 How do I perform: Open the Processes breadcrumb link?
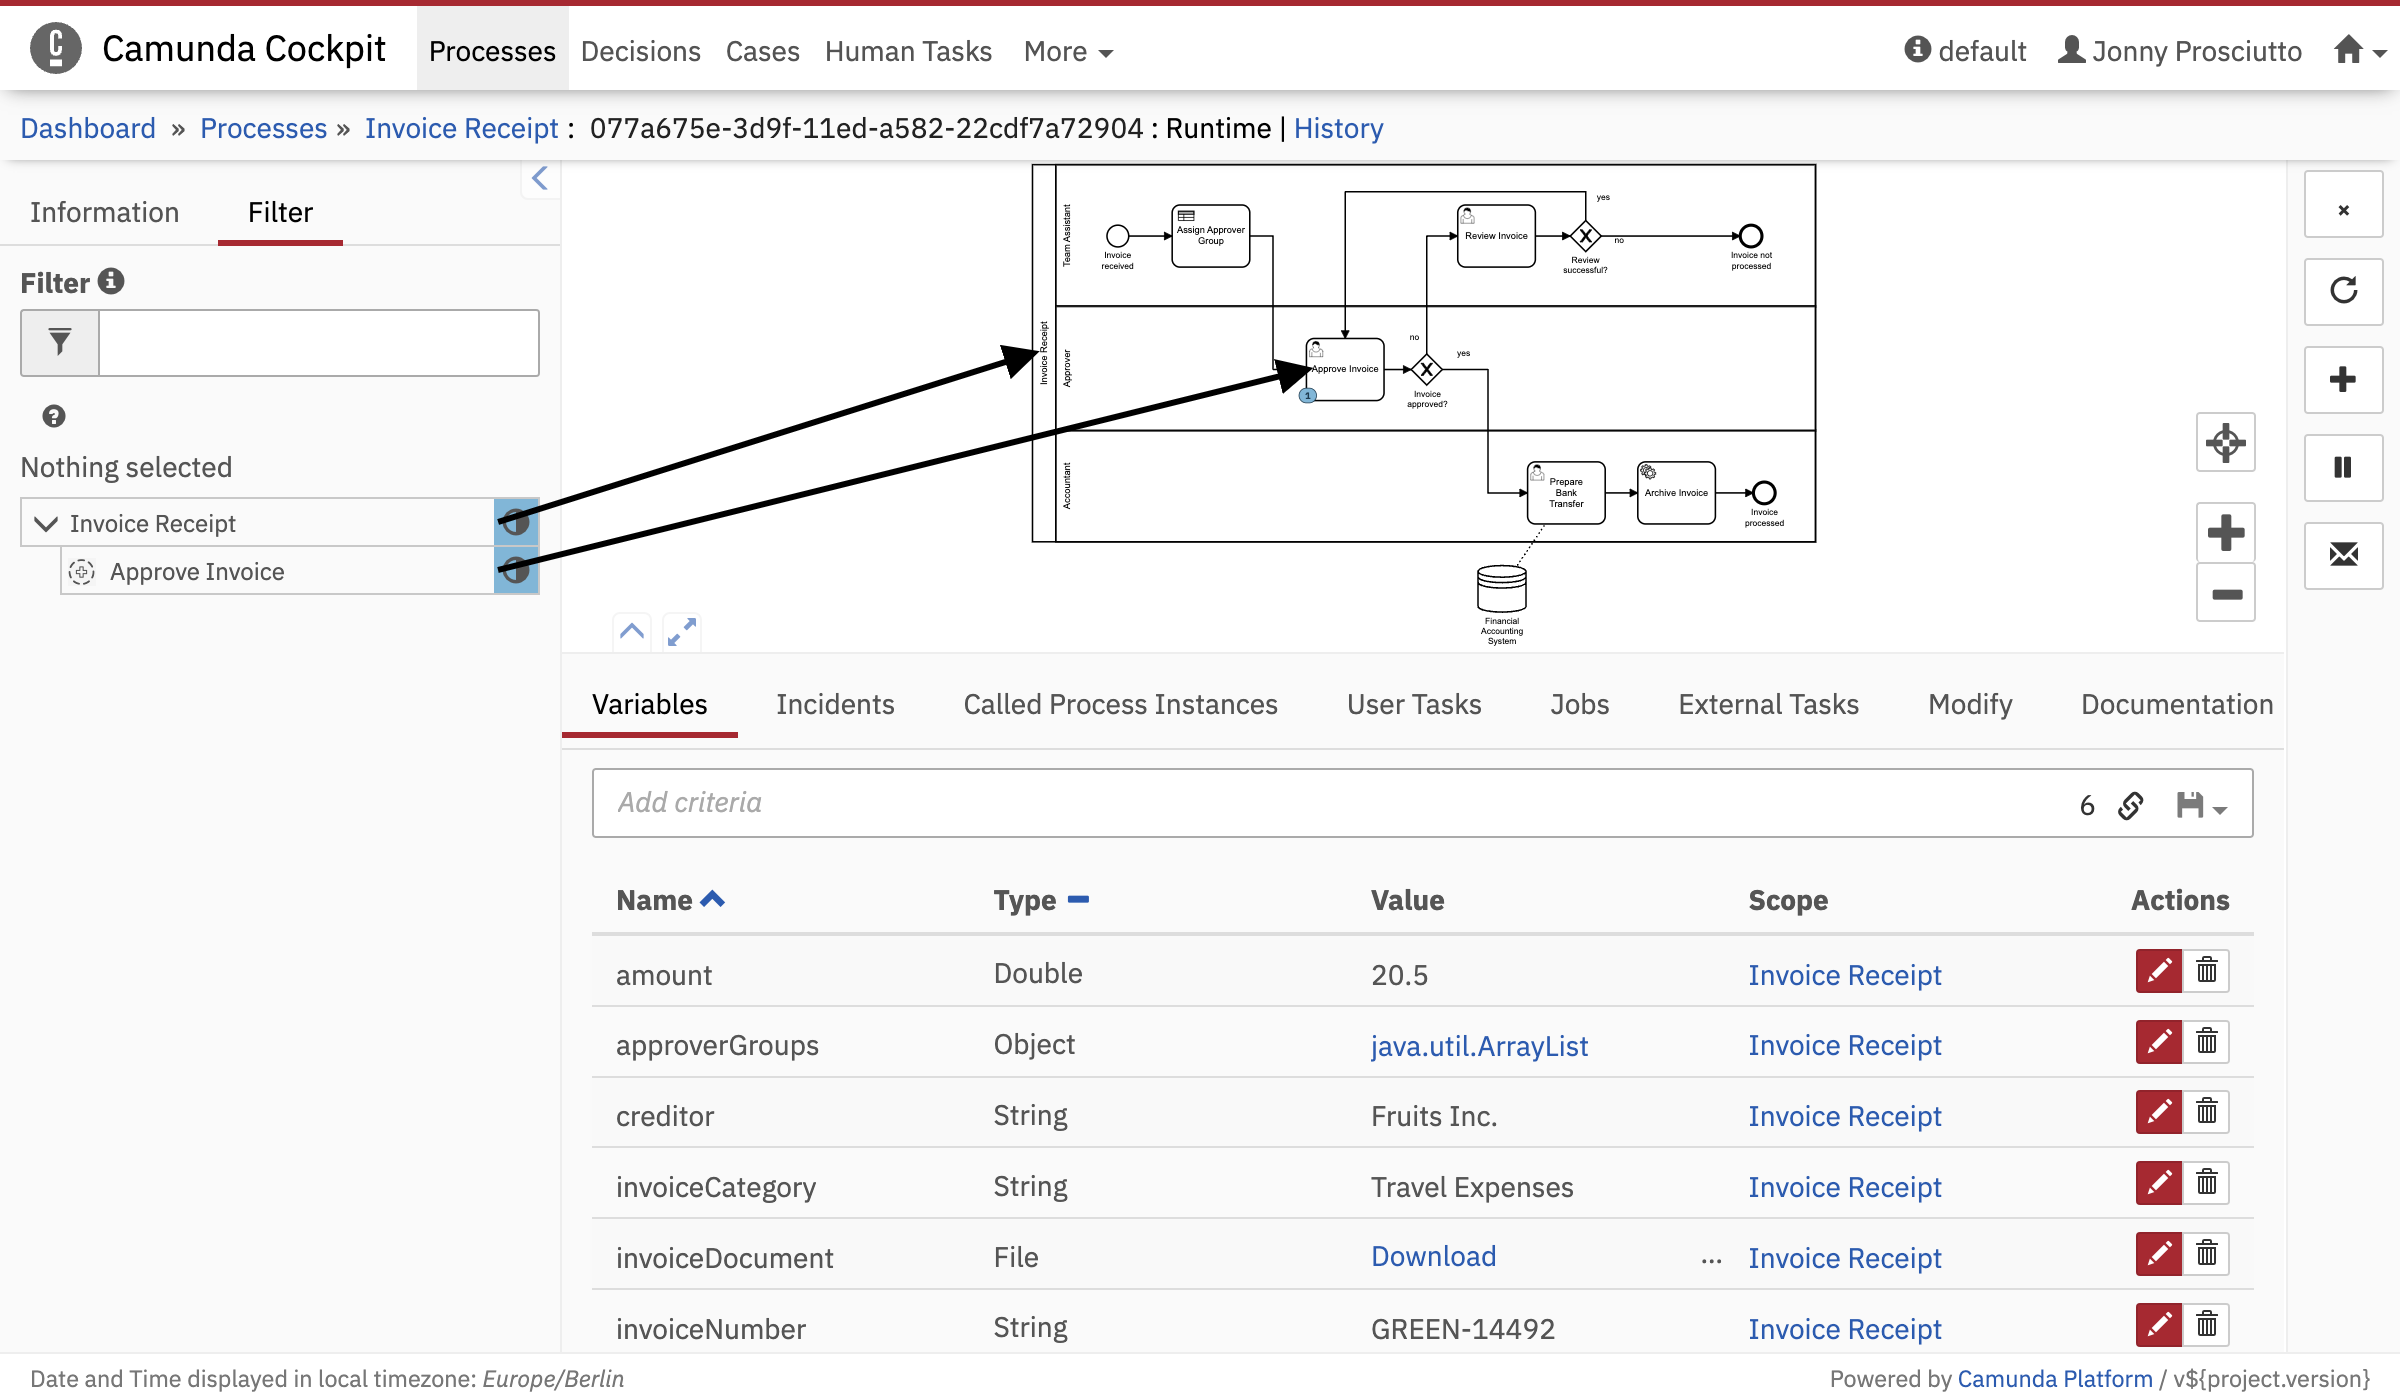(263, 128)
